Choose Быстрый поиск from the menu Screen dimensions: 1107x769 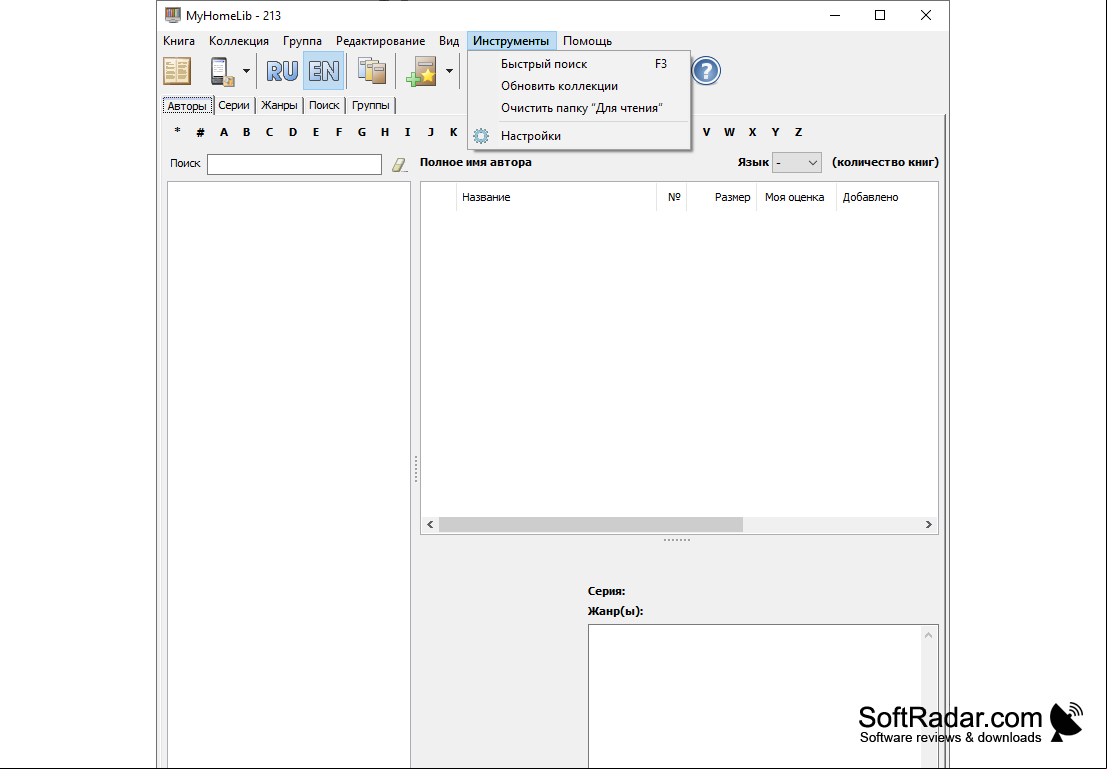tap(579, 64)
